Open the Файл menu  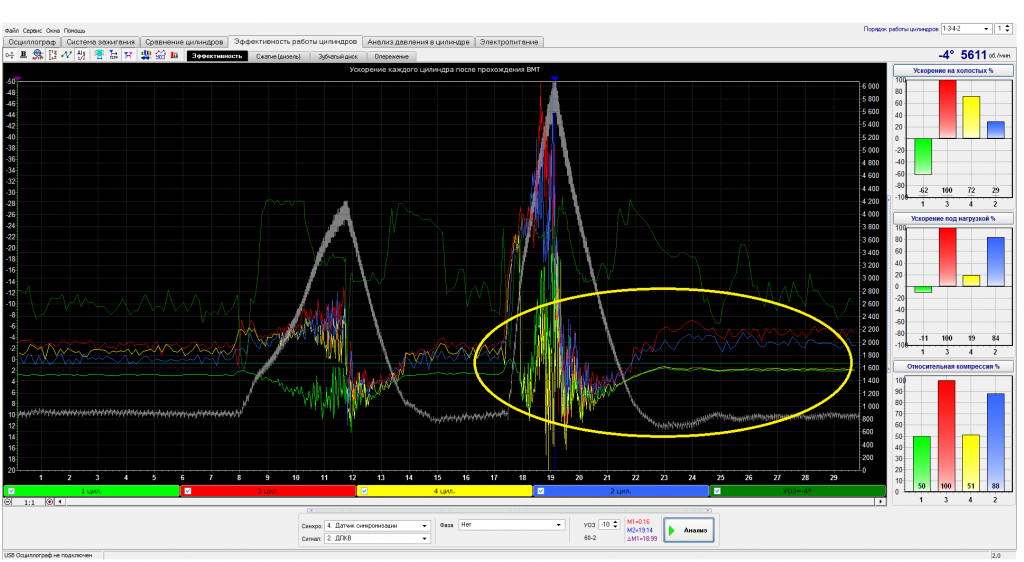[11, 31]
